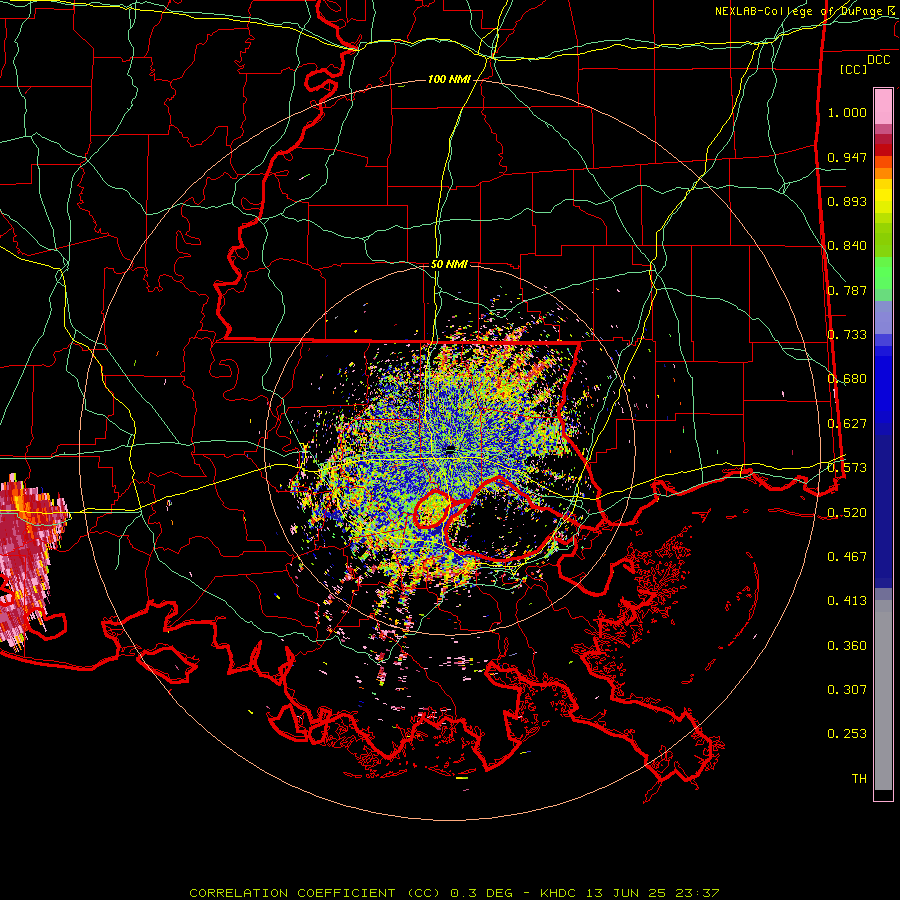Click the 0.307 legend value
The image size is (900, 900).
(x=847, y=690)
